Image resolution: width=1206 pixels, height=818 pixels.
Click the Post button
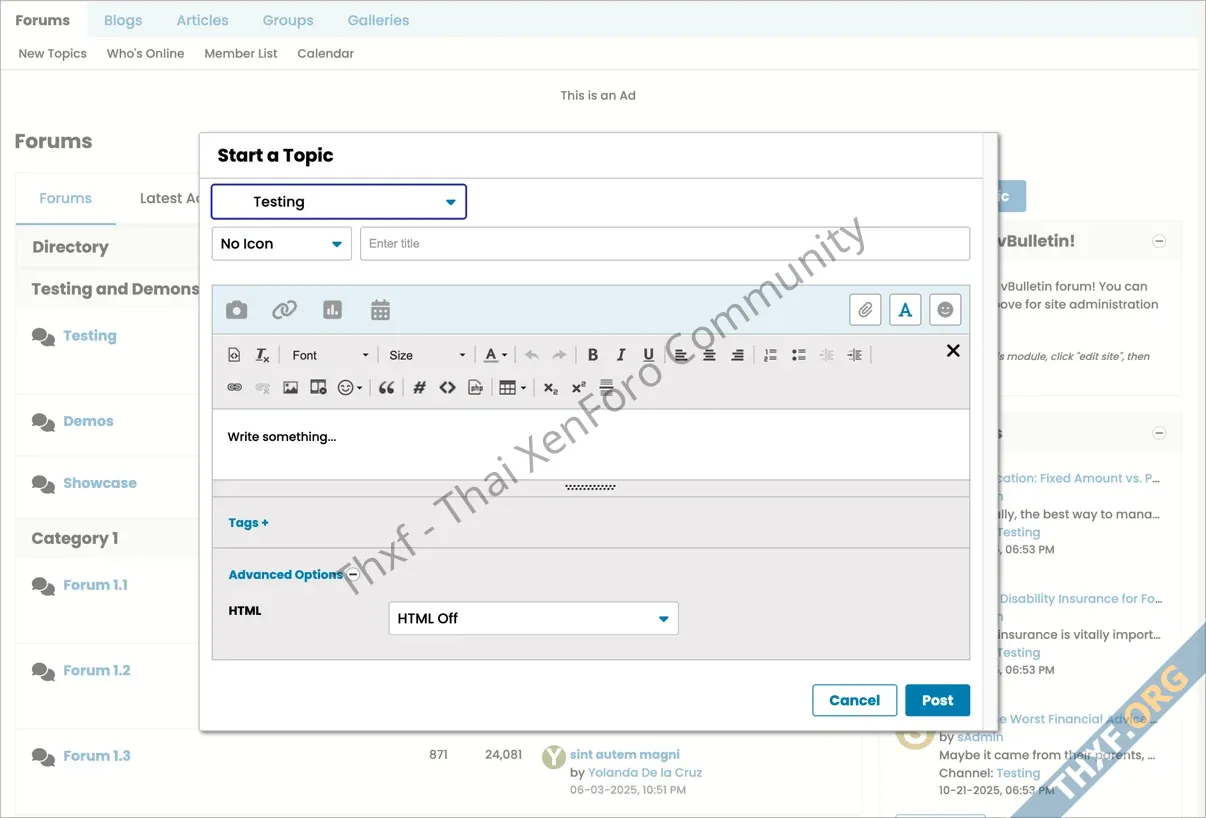(x=936, y=700)
